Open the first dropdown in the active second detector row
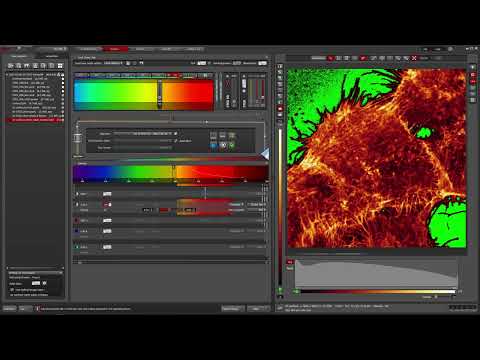 coord(236,204)
